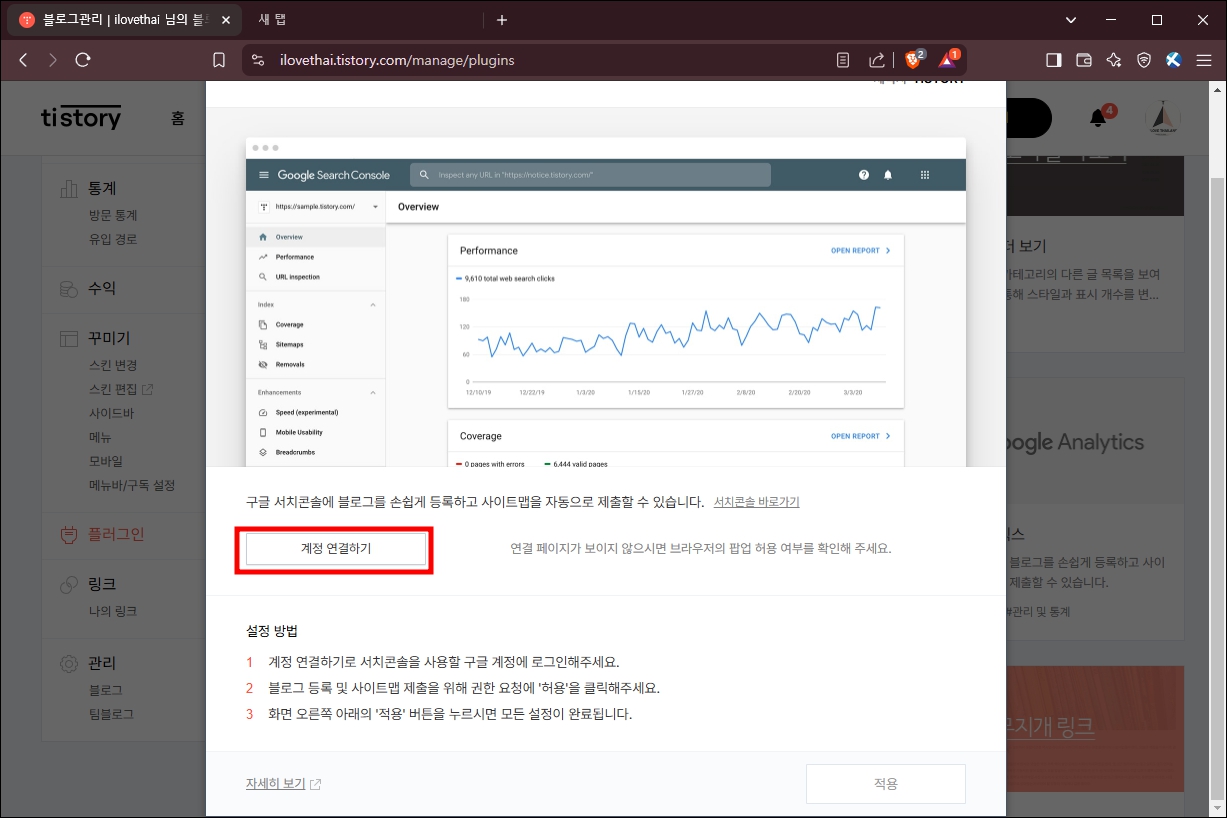
Task: Click the 꾸미기 layout icon in sidebar
Action: pyautogui.click(x=69, y=338)
